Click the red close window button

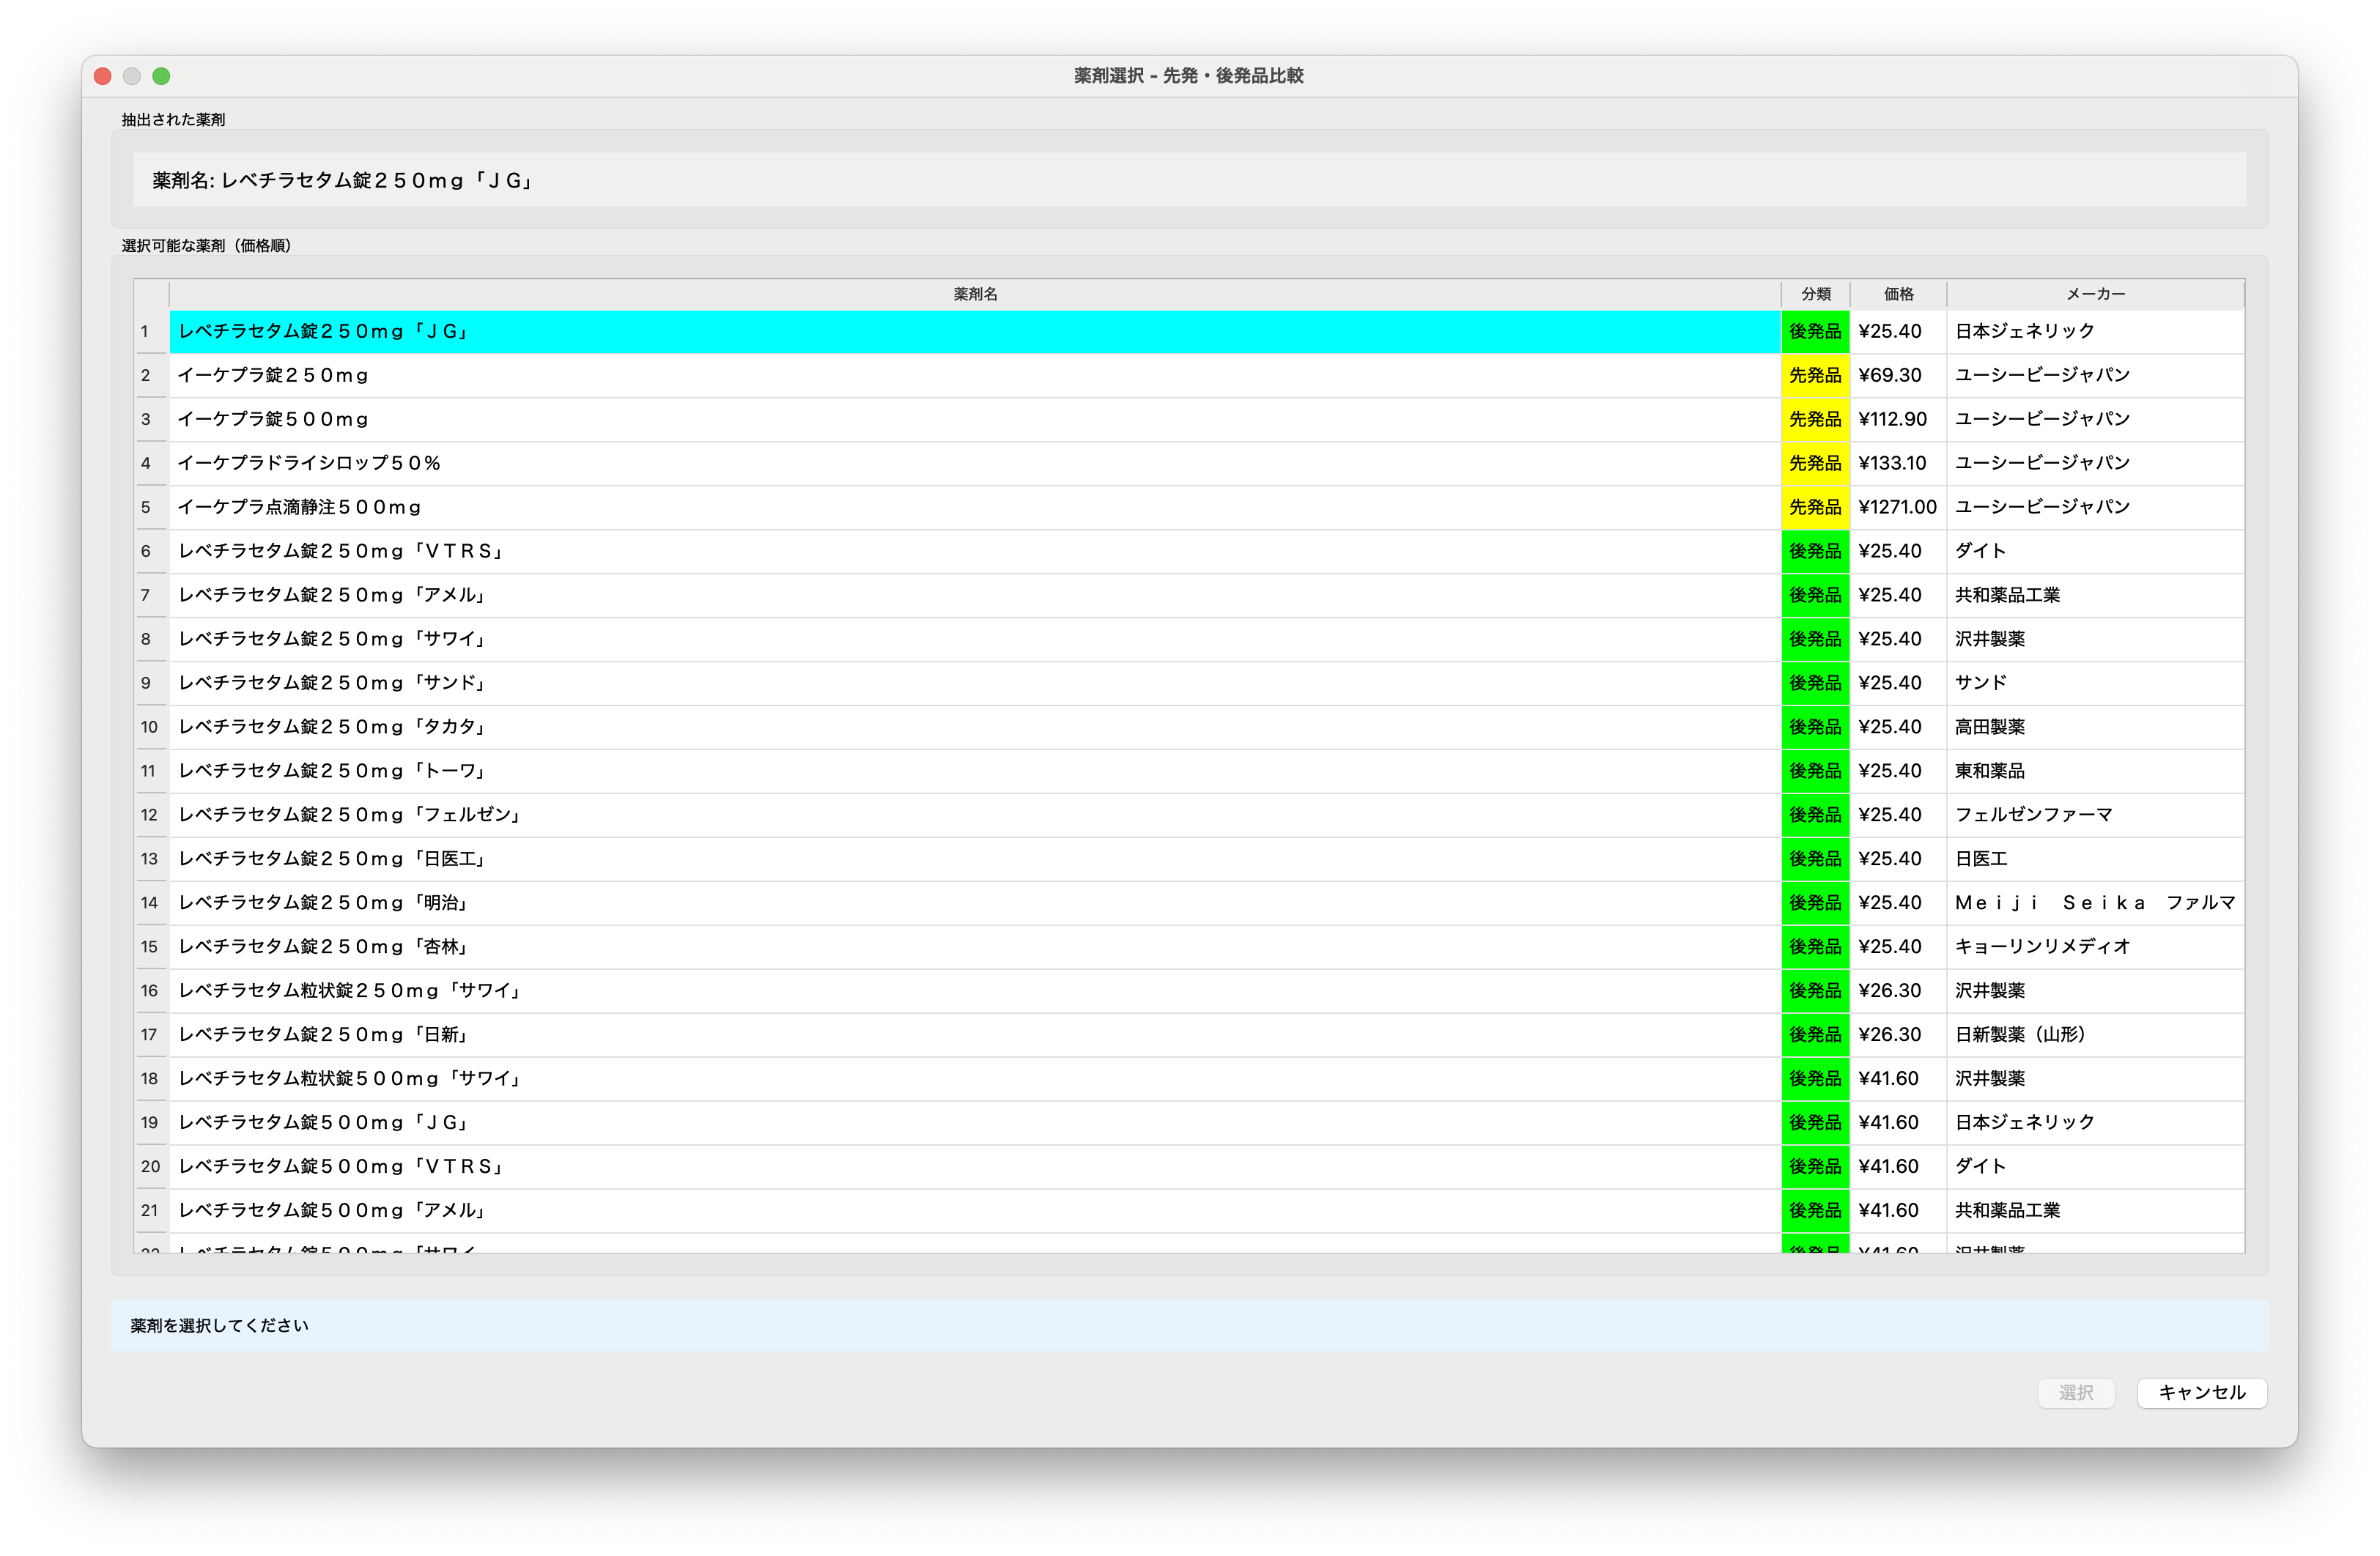[102, 76]
